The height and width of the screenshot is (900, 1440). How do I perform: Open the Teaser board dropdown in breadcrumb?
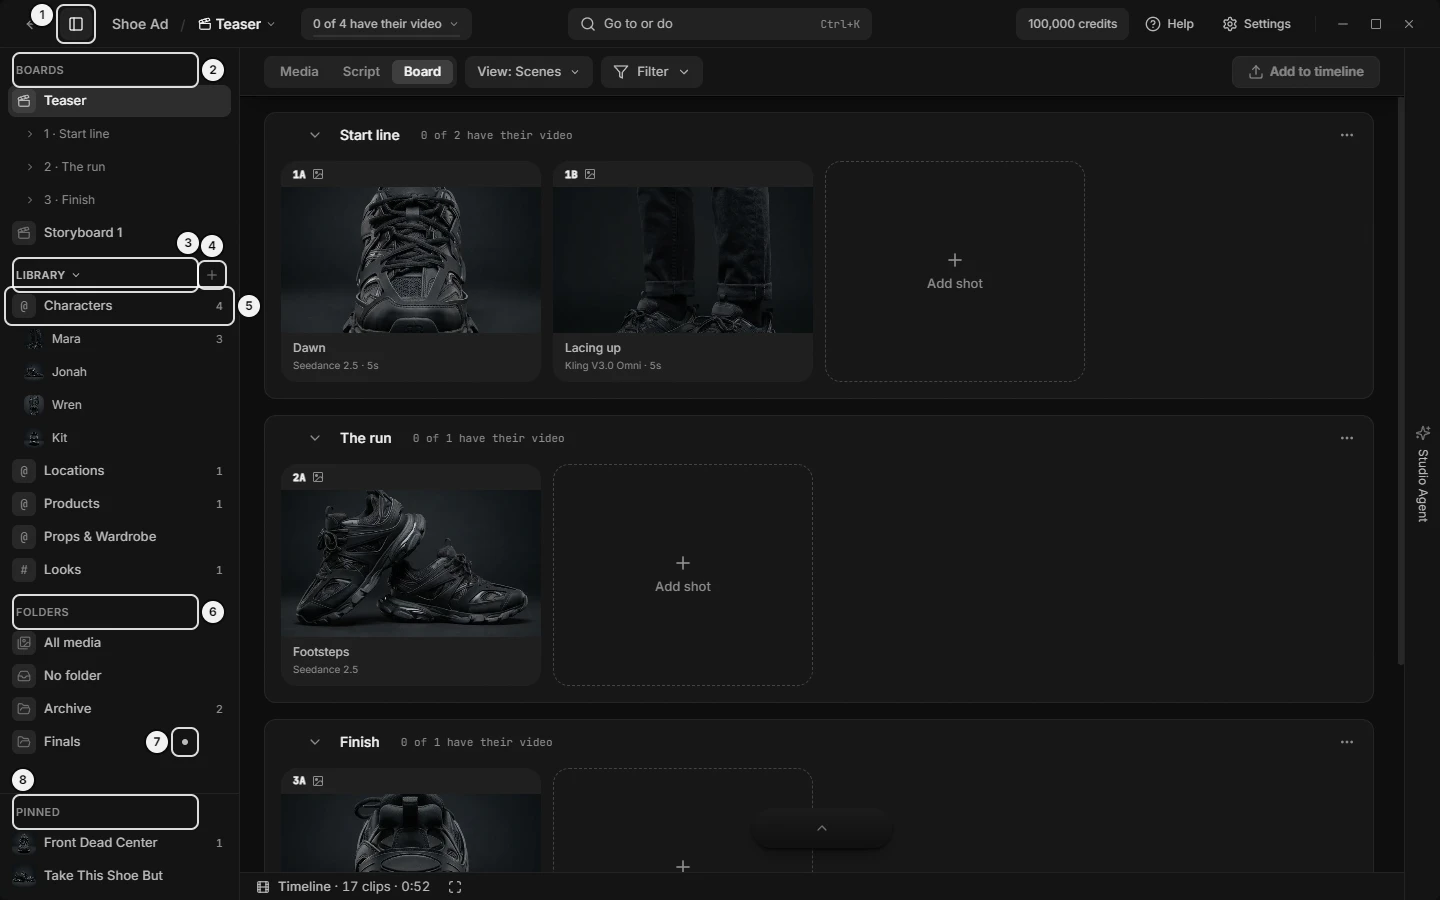237,24
